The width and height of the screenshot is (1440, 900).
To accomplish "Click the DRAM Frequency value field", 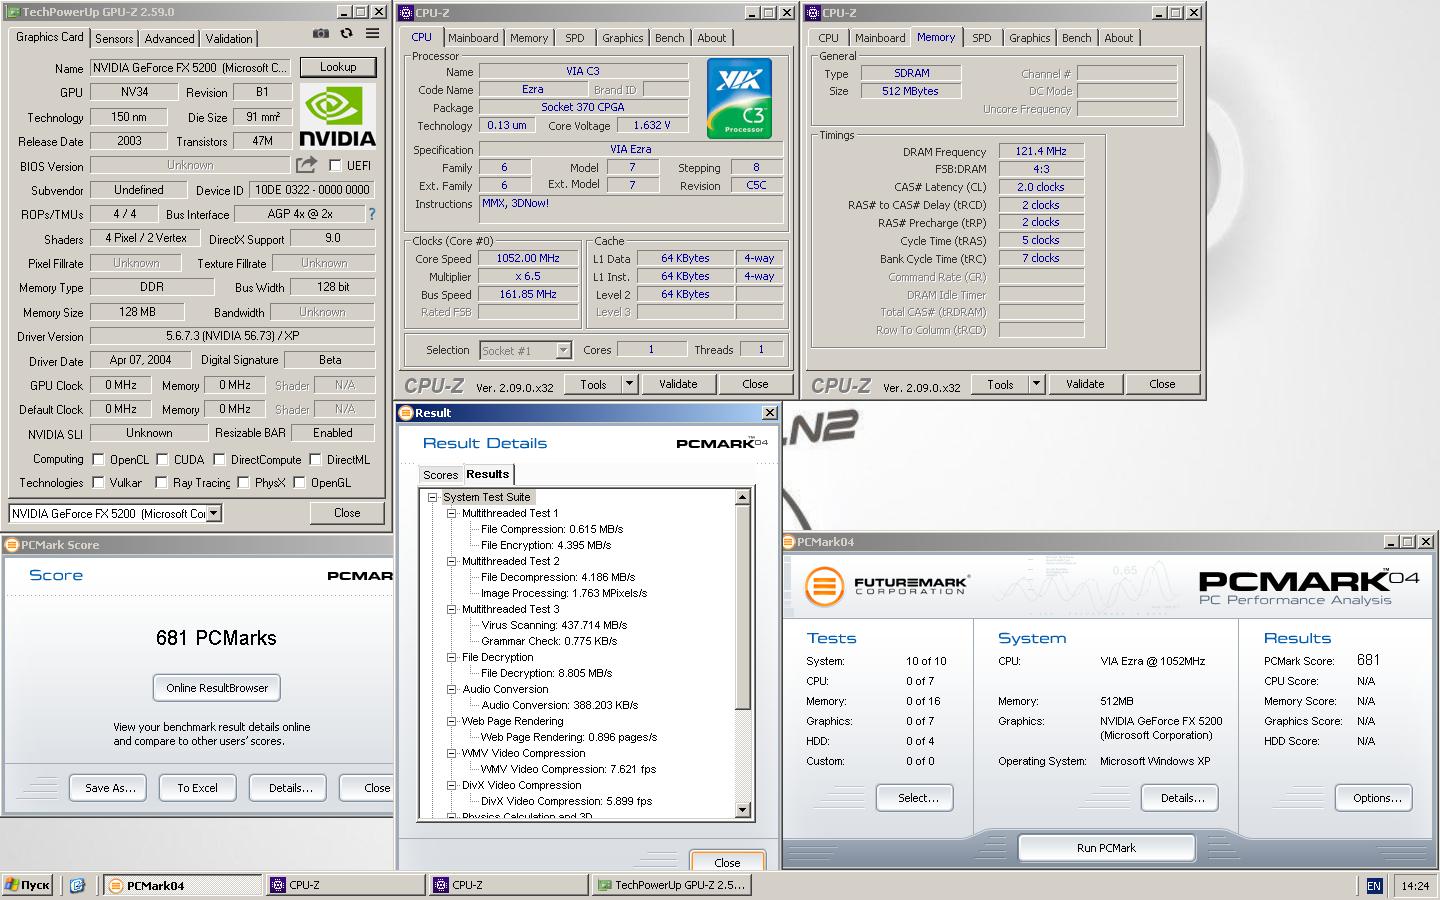I will click(x=1041, y=151).
